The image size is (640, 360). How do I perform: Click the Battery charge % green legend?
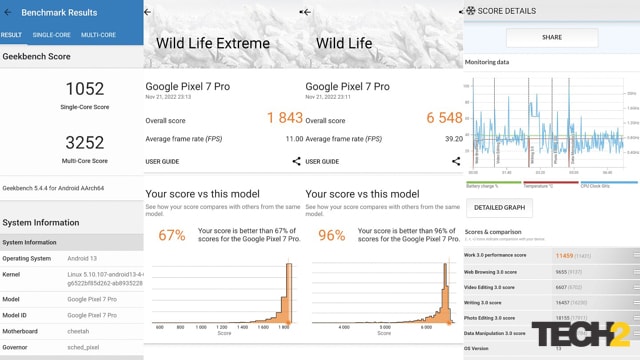[x=493, y=184]
